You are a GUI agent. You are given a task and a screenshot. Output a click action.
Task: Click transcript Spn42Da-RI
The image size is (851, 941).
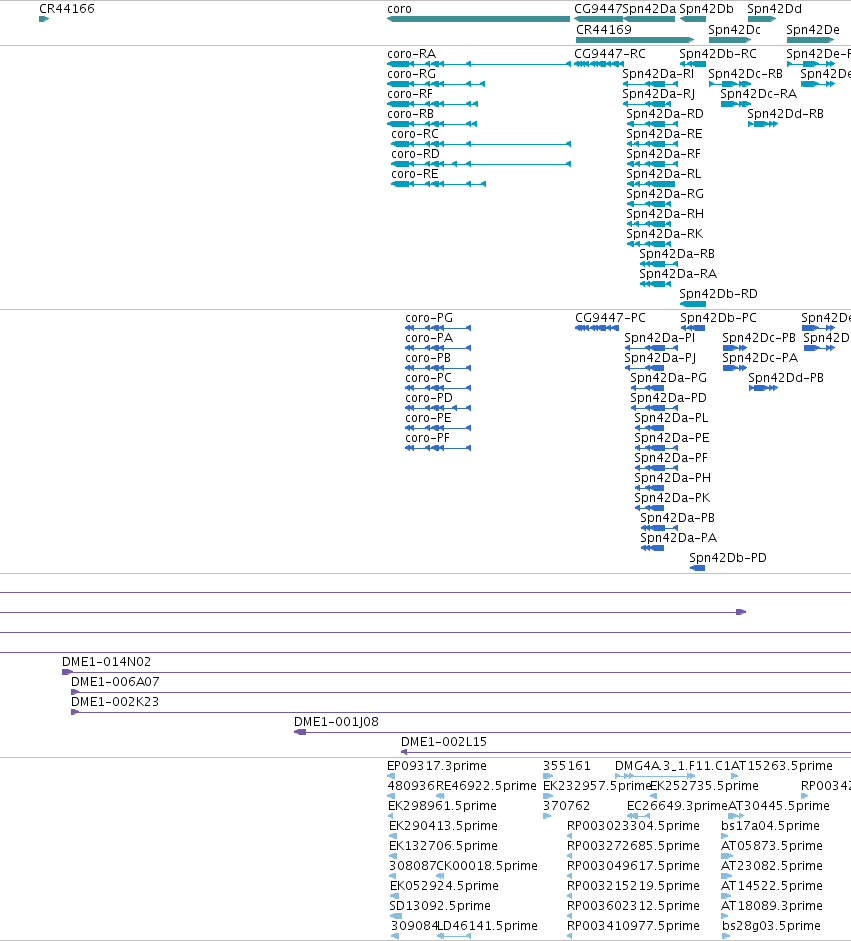(658, 74)
